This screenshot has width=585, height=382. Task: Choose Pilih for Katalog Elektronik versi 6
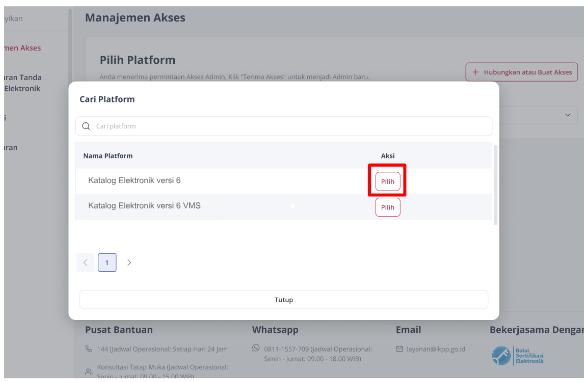tap(388, 181)
